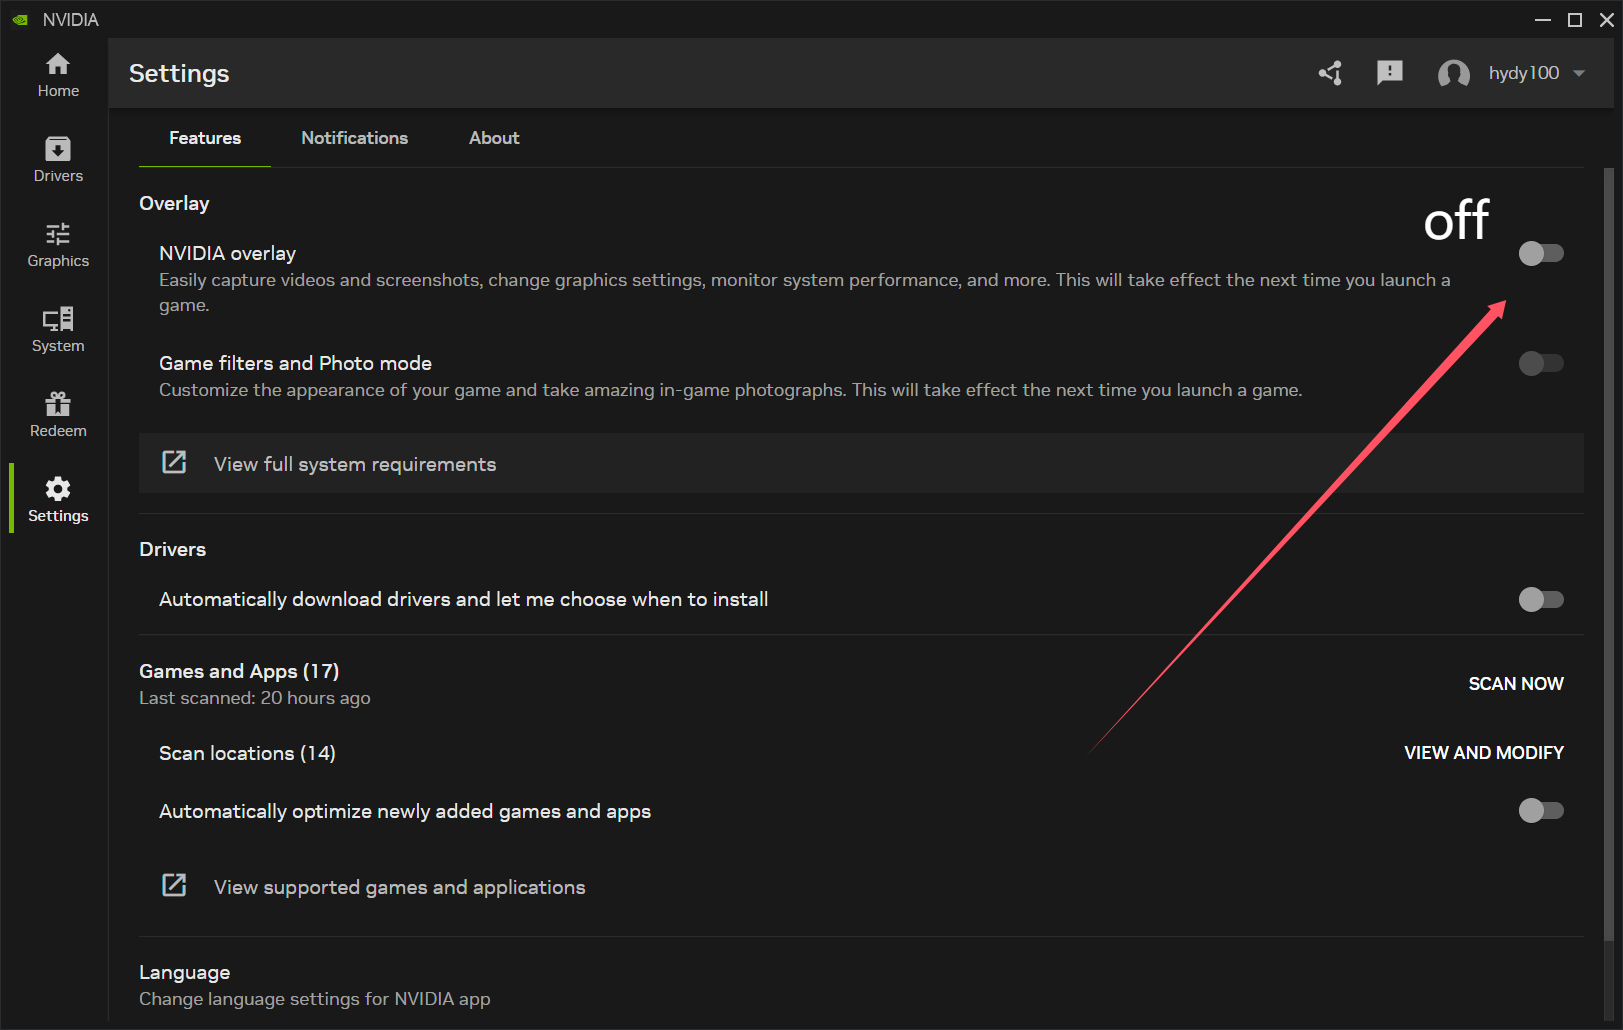This screenshot has width=1623, height=1030.
Task: Go to the Drivers section
Action: 58,160
